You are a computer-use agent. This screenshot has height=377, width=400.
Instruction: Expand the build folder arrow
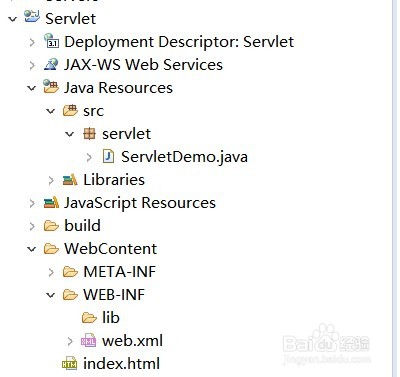(32, 226)
